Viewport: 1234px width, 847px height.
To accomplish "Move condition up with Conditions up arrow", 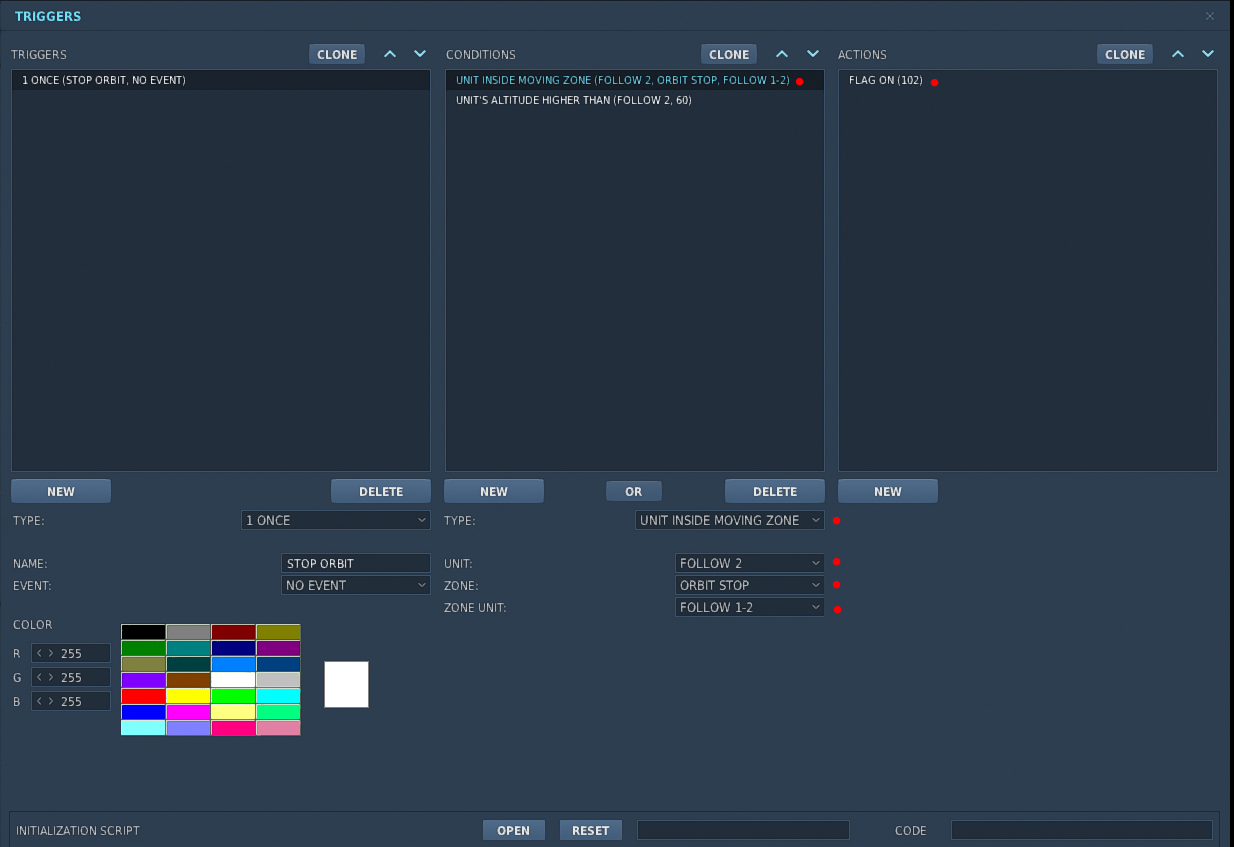I will coord(782,54).
